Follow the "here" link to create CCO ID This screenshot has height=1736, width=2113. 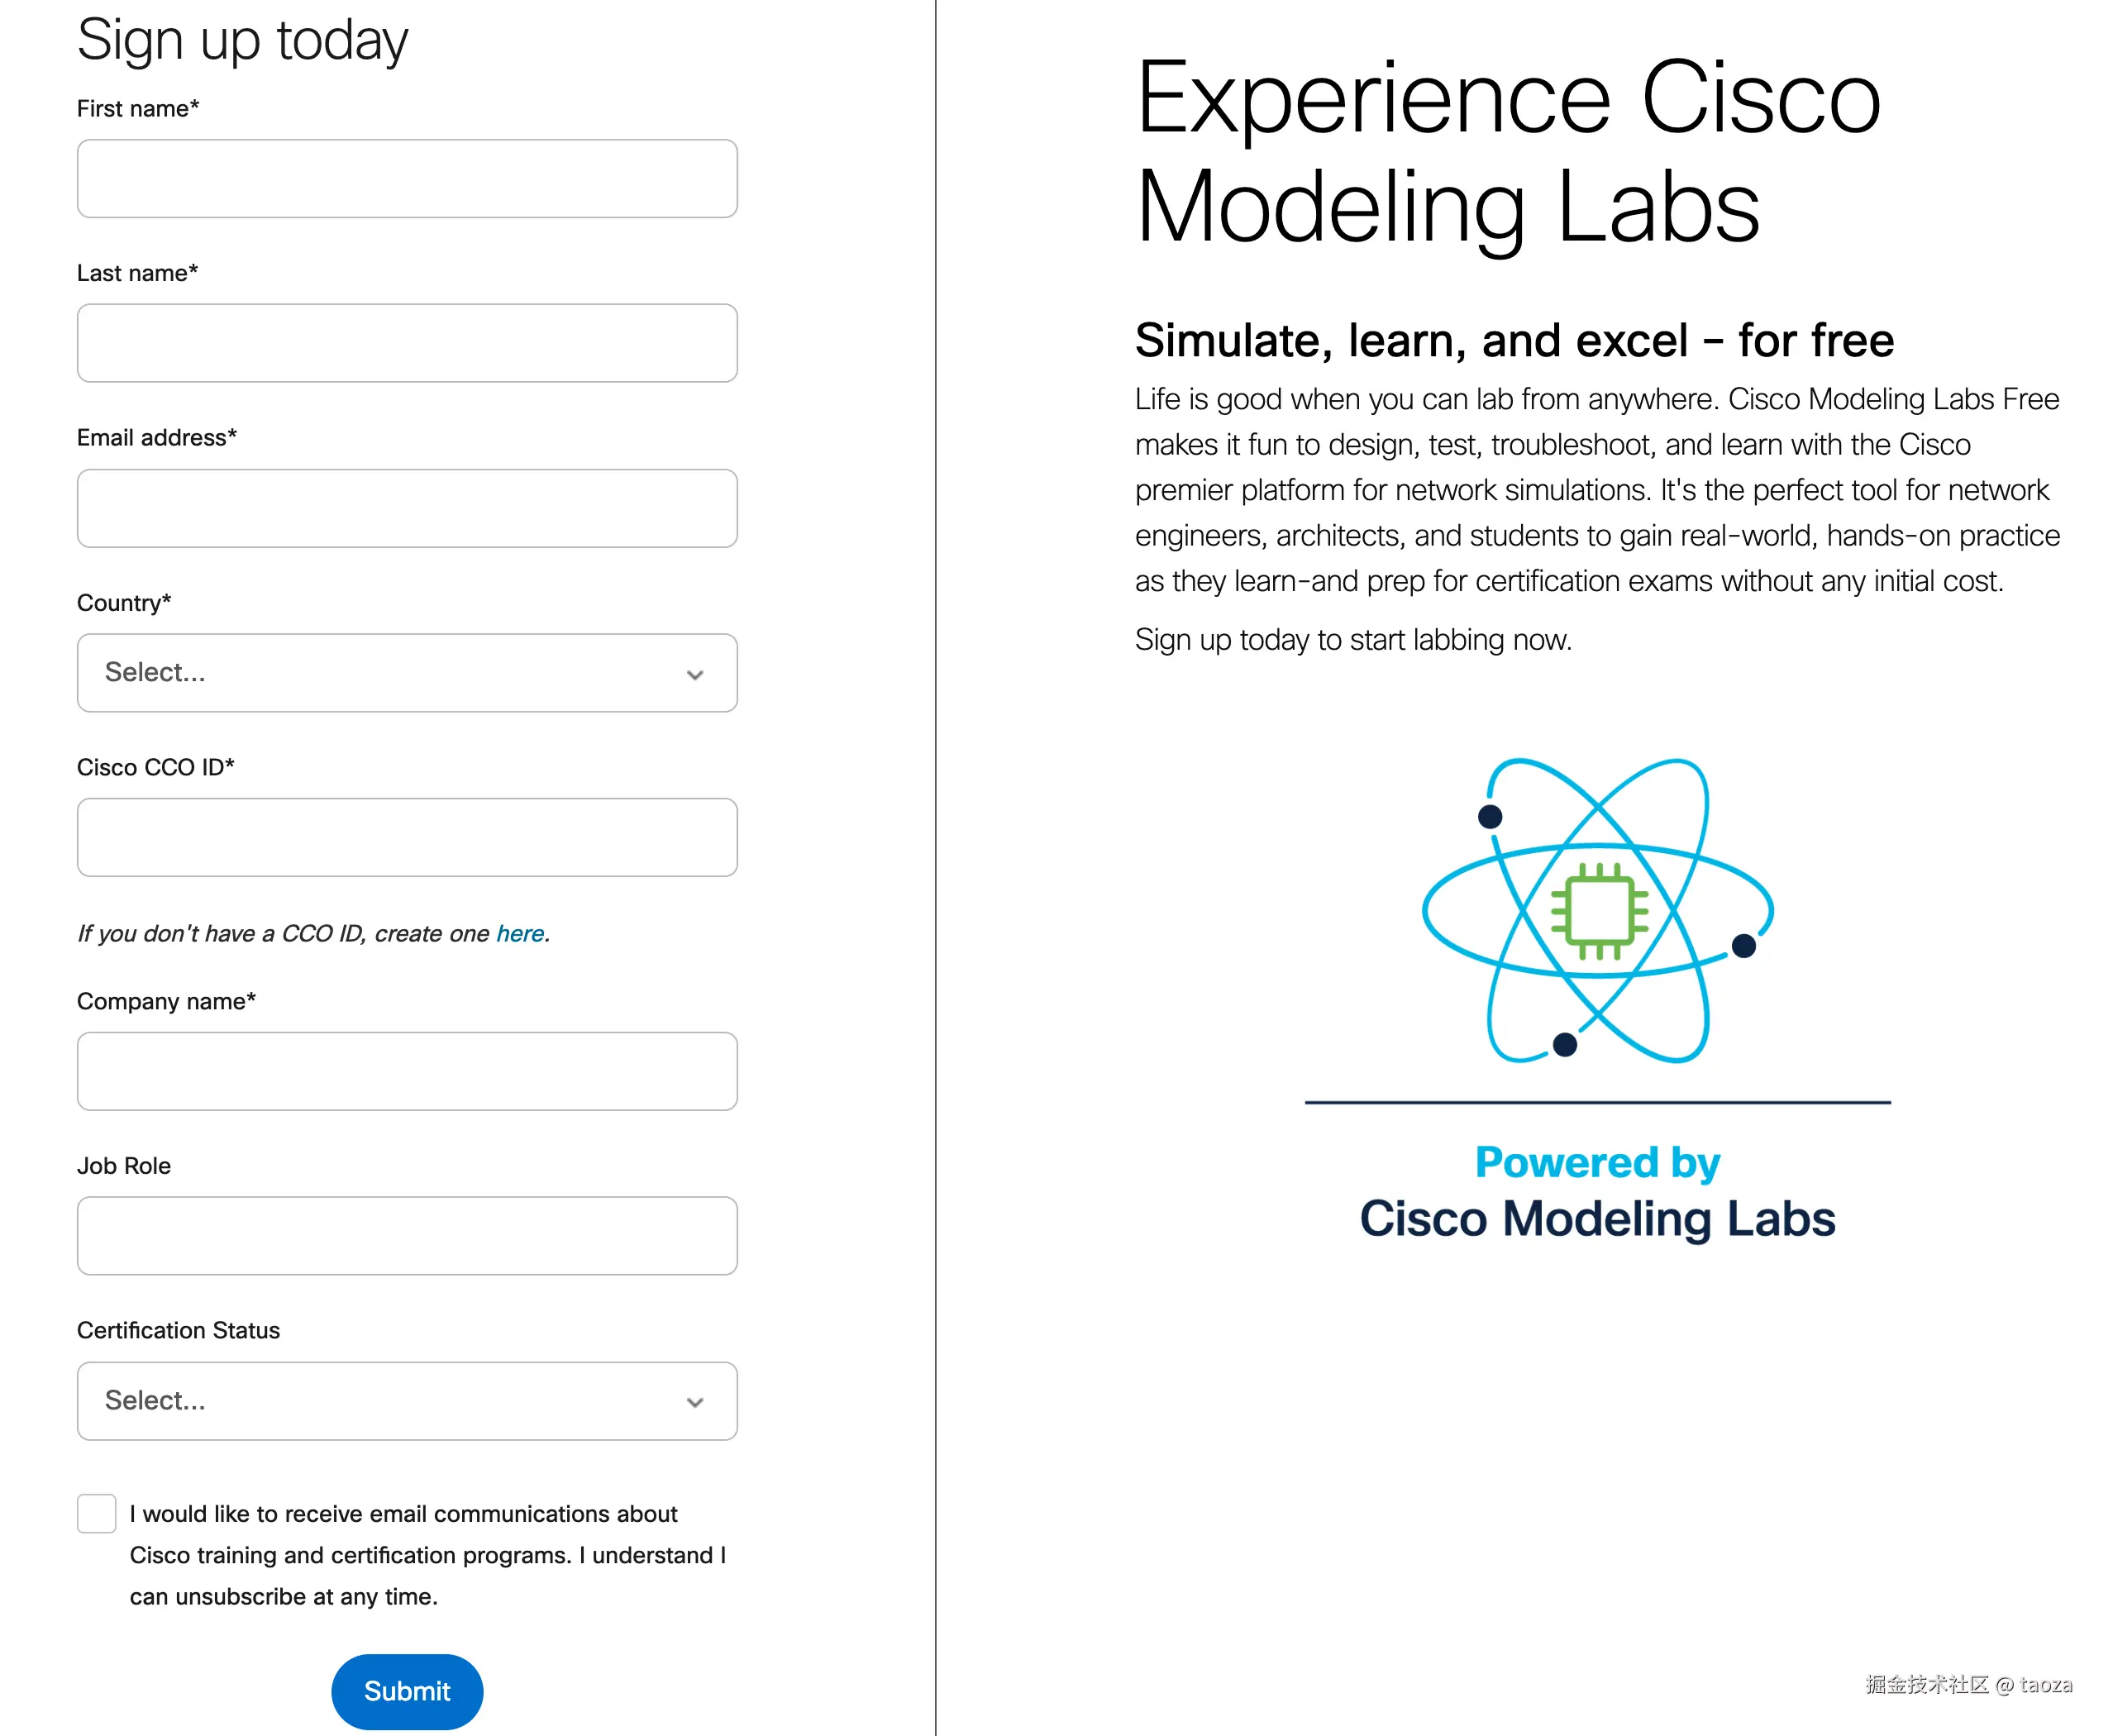coord(520,933)
